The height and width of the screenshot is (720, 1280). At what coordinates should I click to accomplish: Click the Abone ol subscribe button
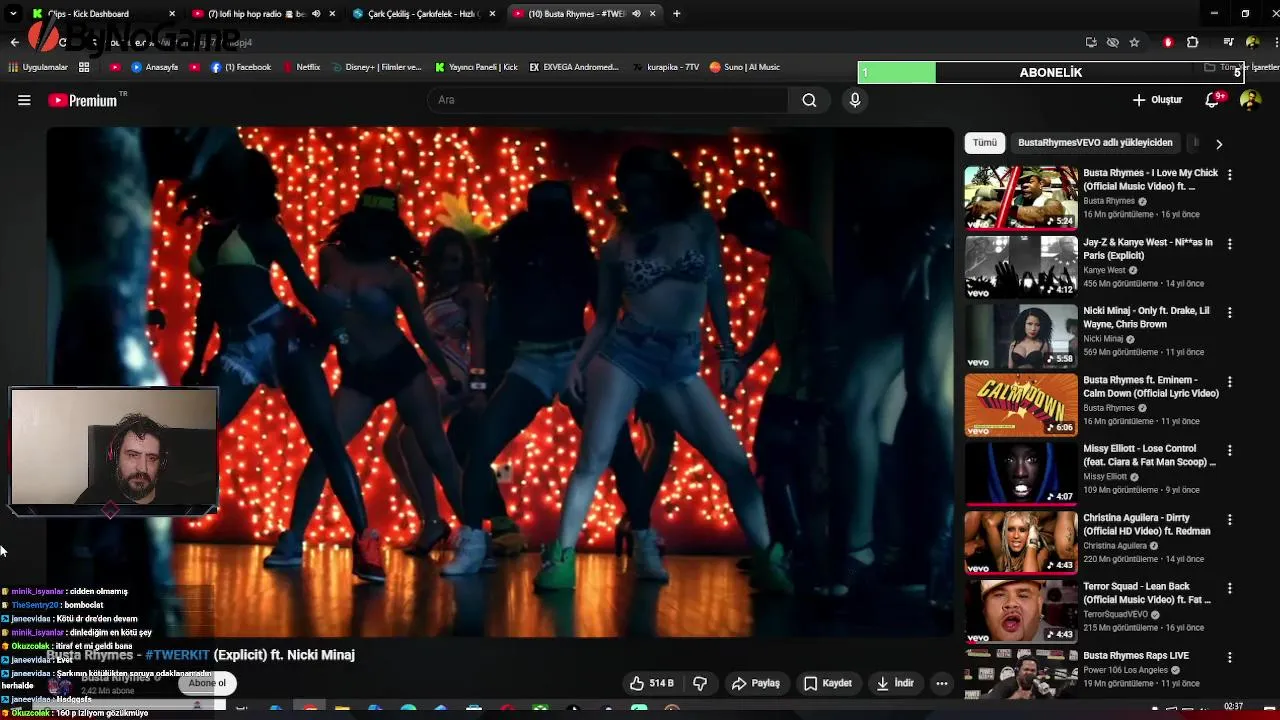click(207, 683)
